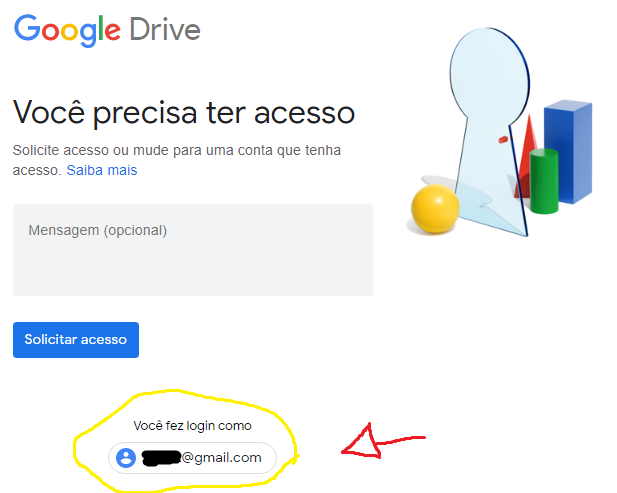
Task: Click the blue block in illustration
Action: pyautogui.click(x=568, y=151)
